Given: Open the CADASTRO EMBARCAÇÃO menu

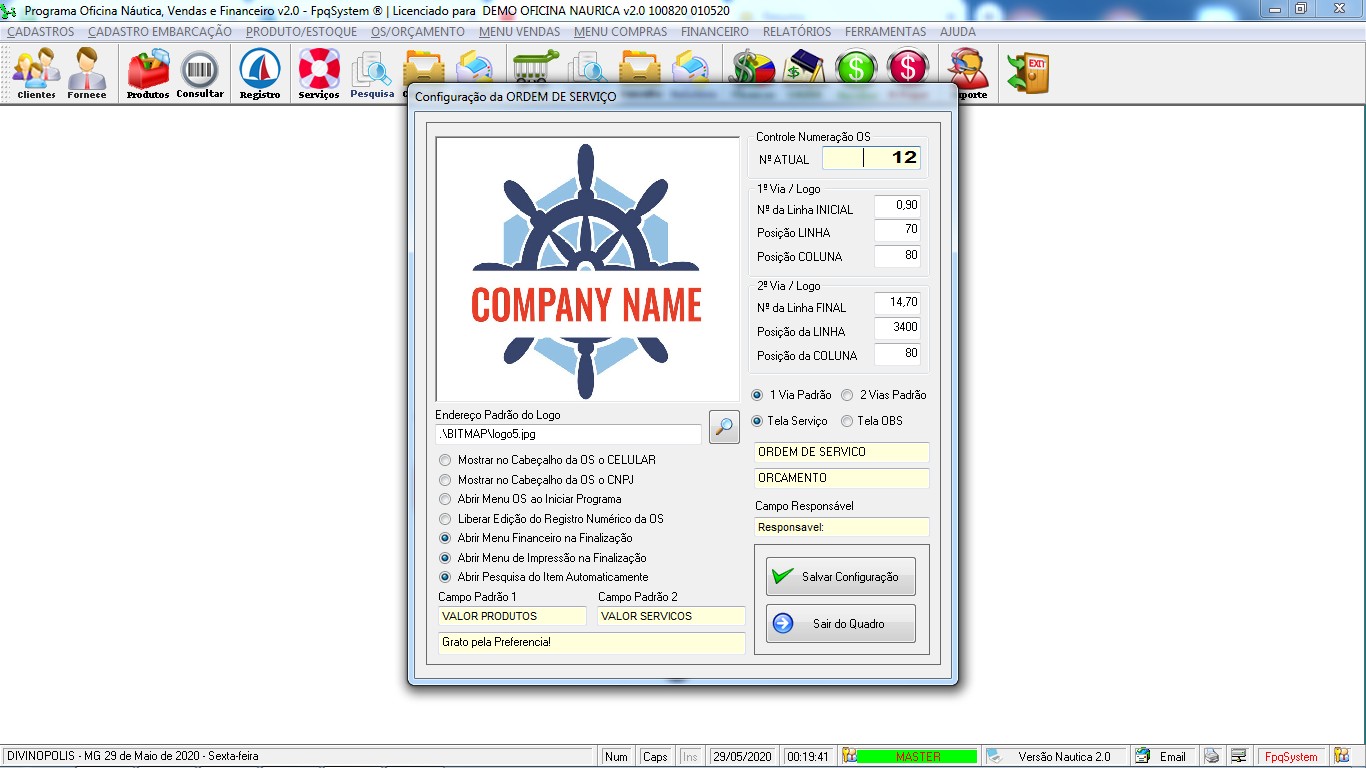Looking at the screenshot, I should 160,32.
